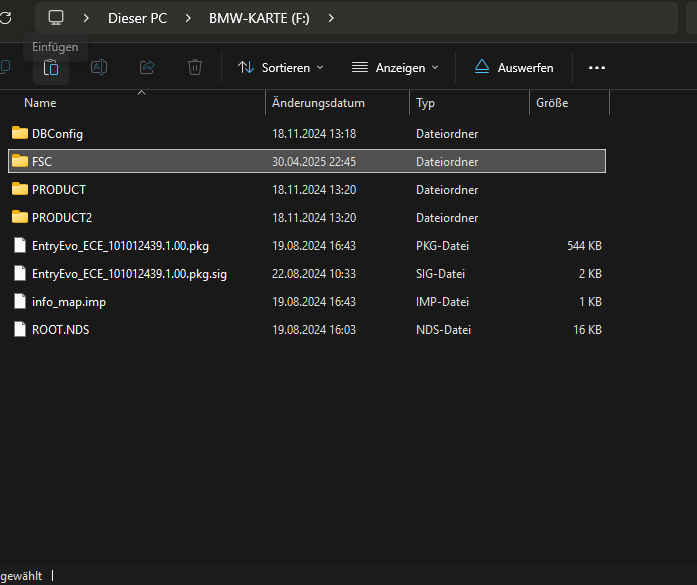Click the Rename toolbar icon
The width and height of the screenshot is (697, 585).
[99, 68]
